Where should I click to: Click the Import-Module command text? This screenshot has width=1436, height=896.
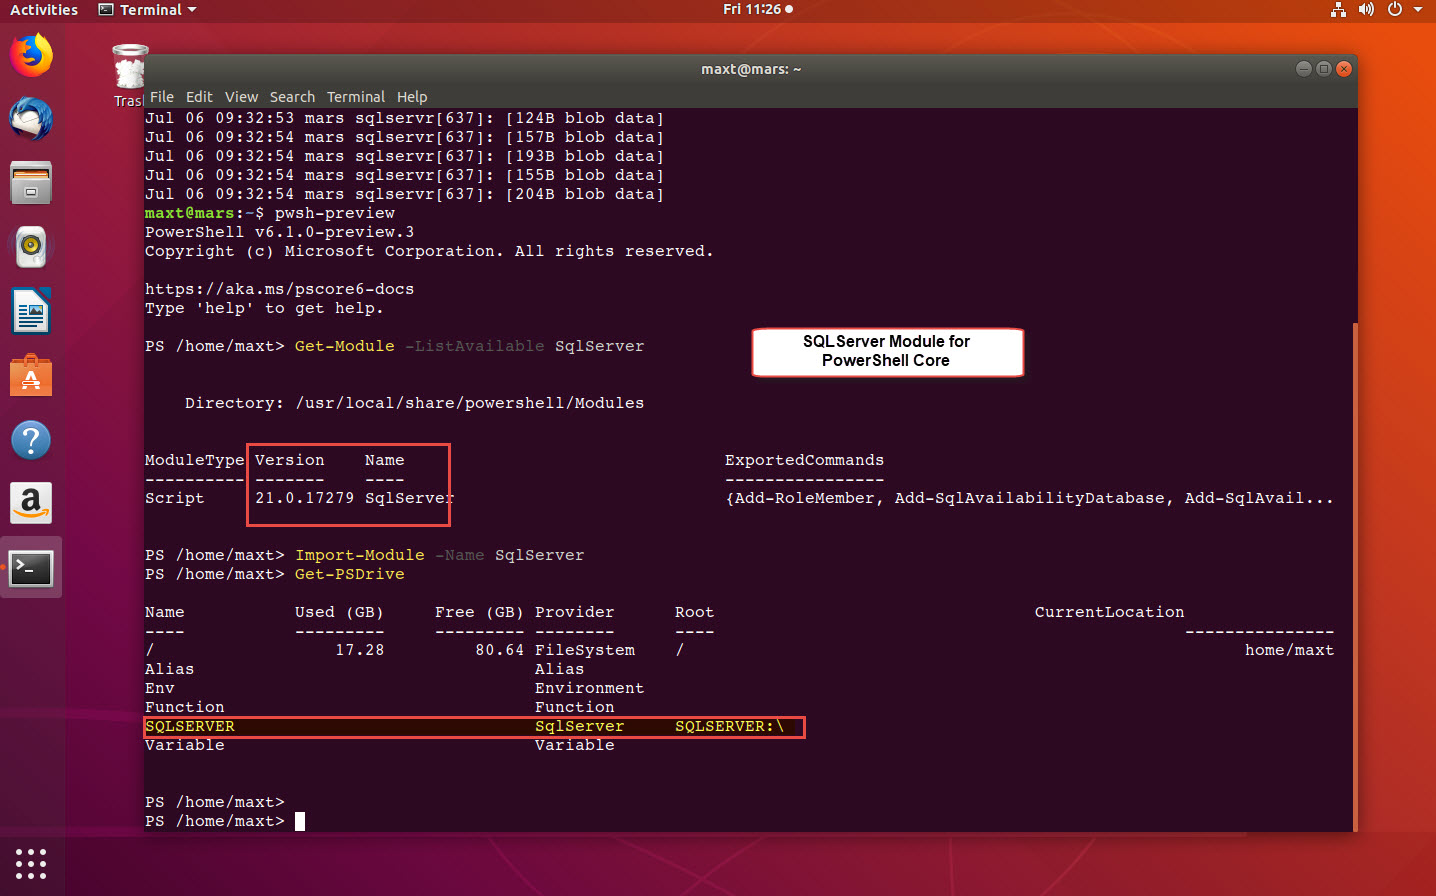point(359,555)
